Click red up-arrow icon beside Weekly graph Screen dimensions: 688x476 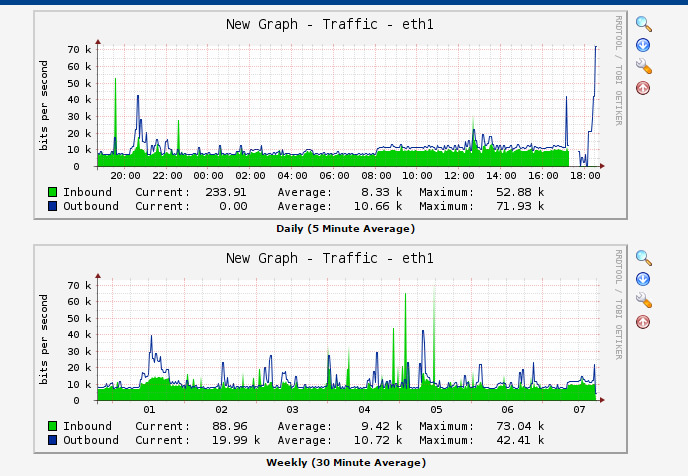tap(643, 322)
